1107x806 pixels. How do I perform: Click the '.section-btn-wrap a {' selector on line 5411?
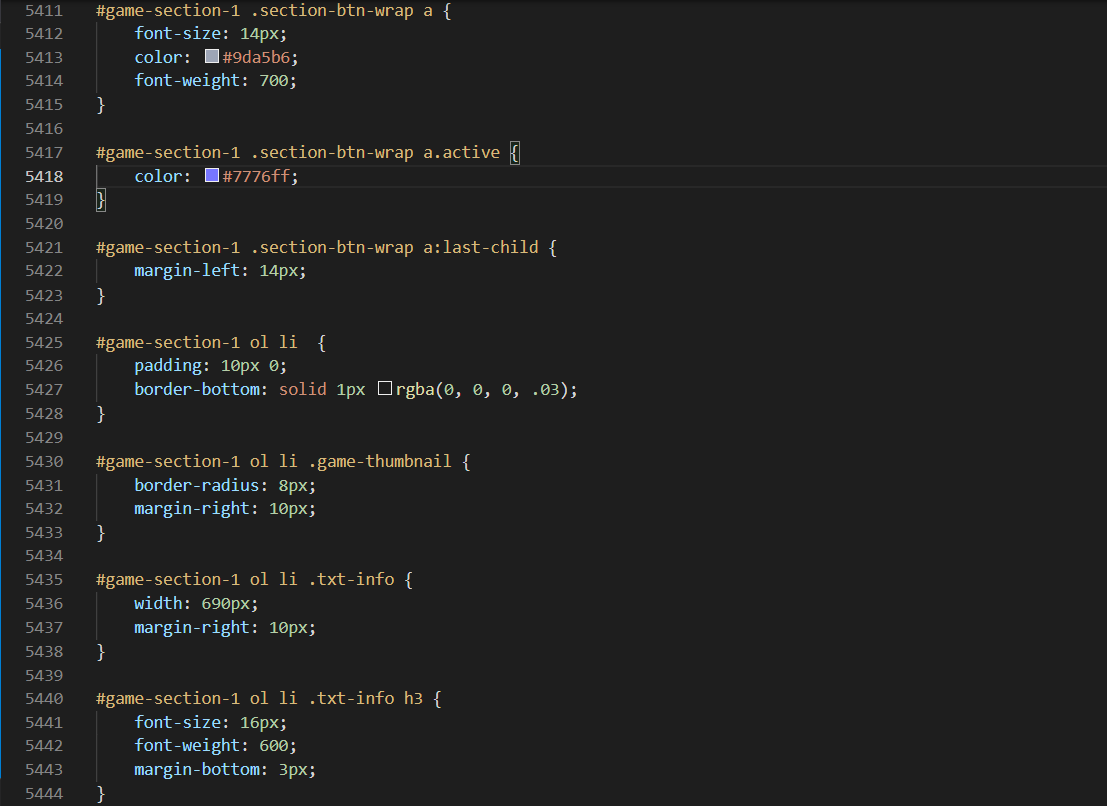click(351, 11)
